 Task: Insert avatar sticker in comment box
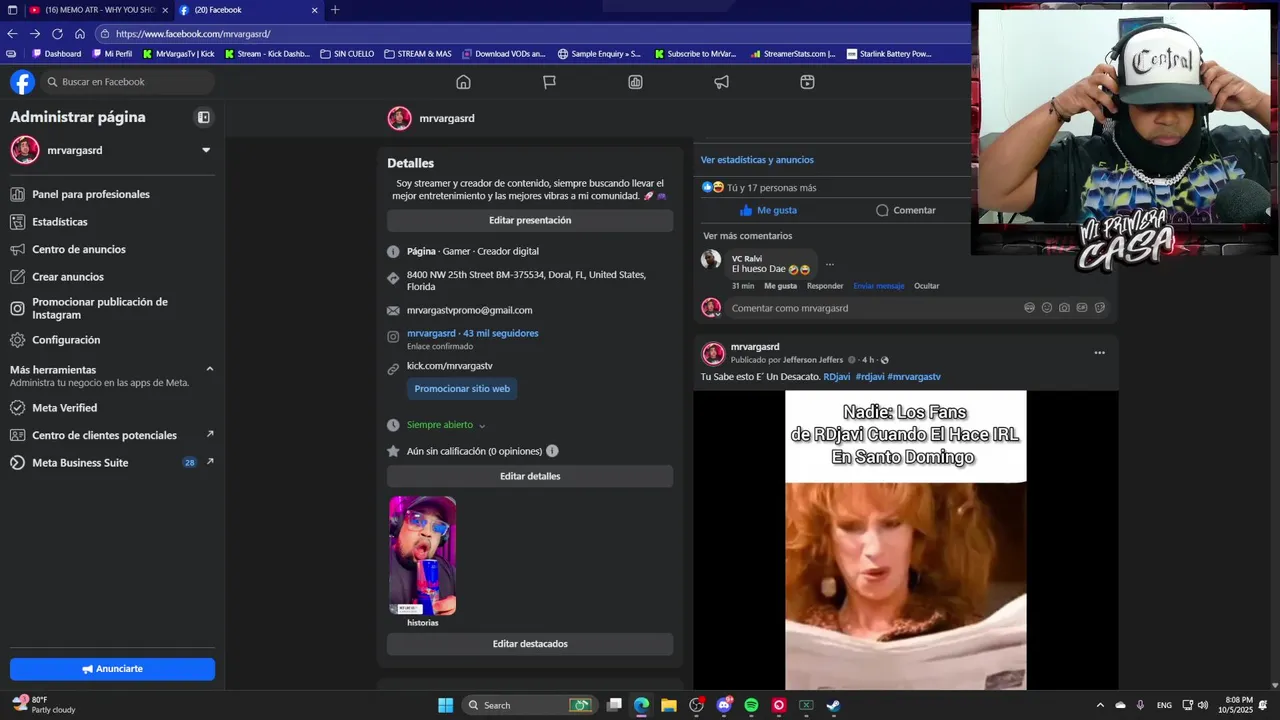(1029, 308)
